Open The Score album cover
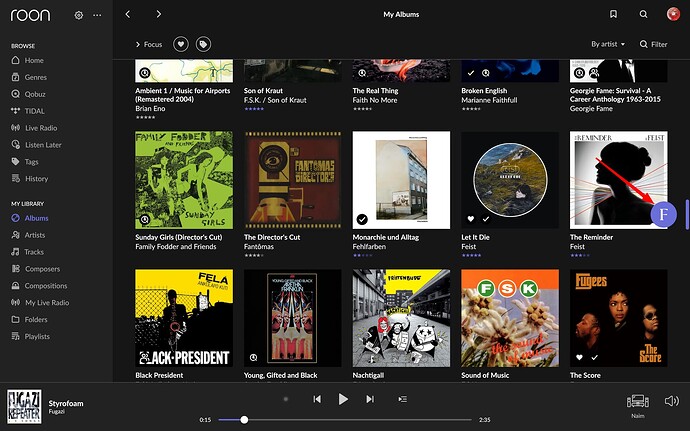690x431 pixels. click(x=619, y=318)
